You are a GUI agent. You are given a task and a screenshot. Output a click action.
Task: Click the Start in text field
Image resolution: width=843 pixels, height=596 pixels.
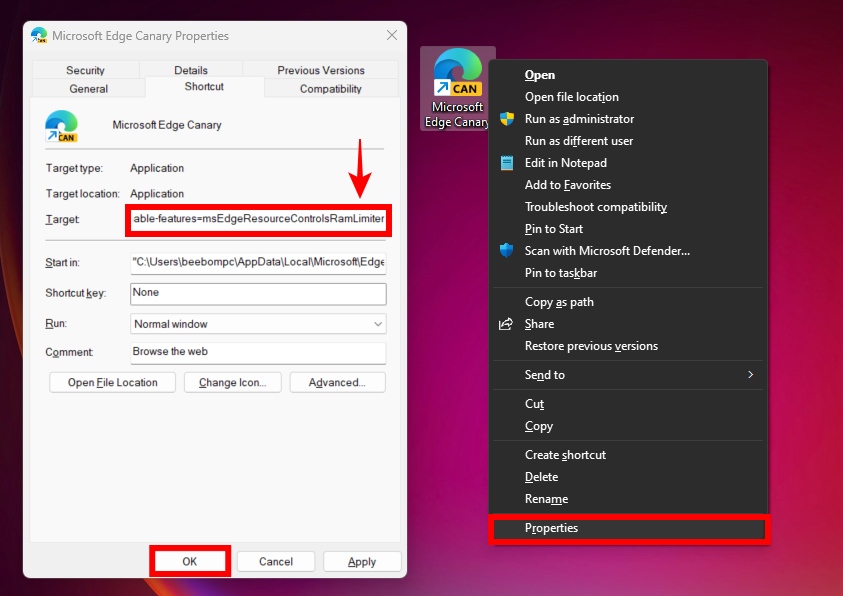tap(258, 262)
